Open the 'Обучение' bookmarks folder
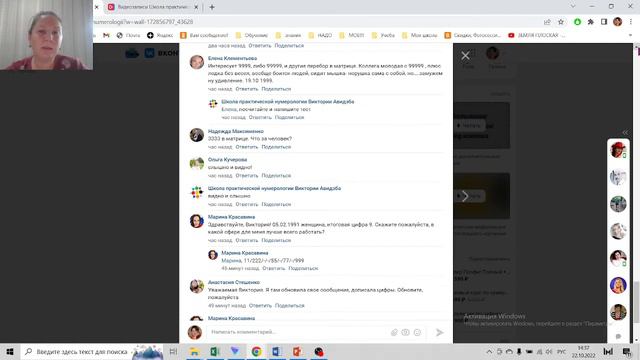640x360 pixels. click(252, 36)
